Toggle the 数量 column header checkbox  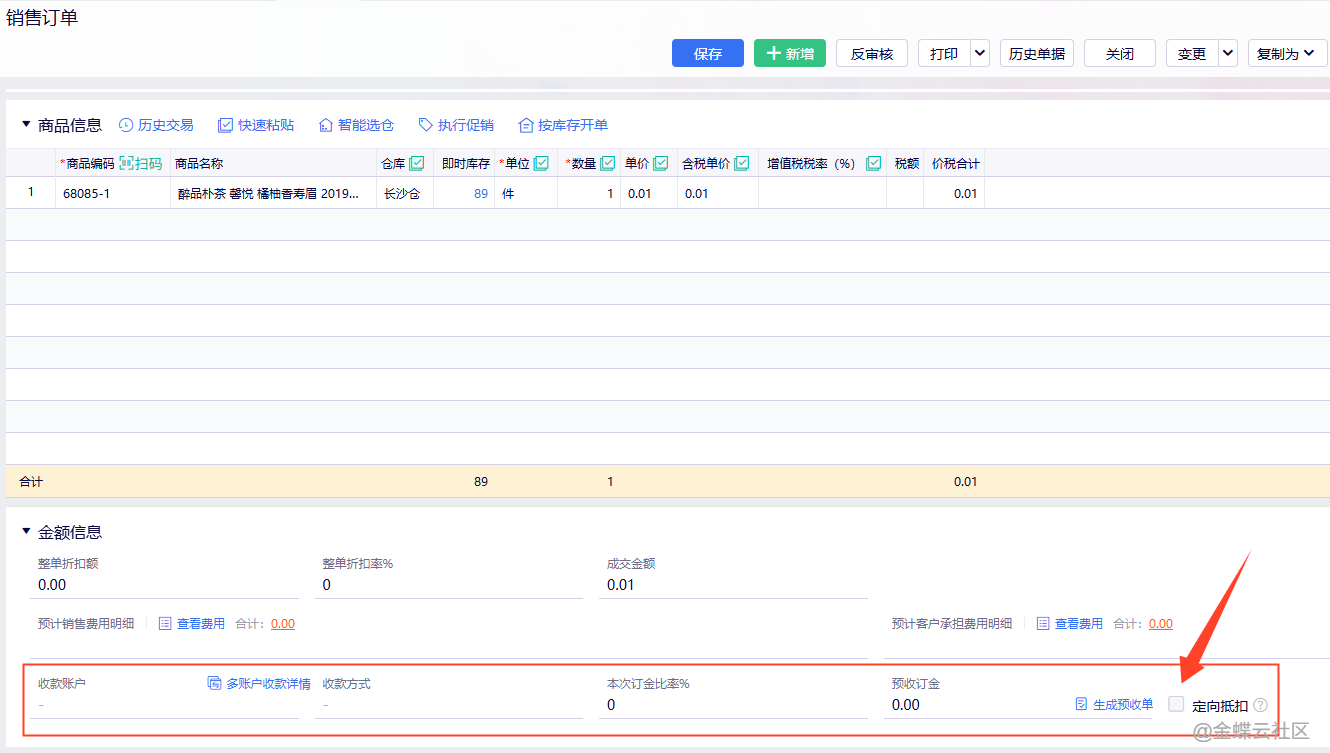click(607, 163)
